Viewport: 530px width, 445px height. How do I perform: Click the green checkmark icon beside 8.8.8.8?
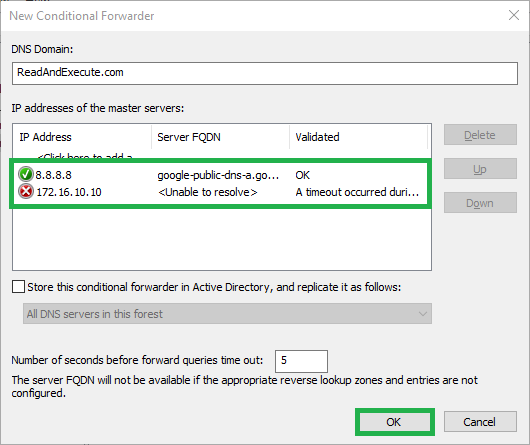tap(26, 174)
